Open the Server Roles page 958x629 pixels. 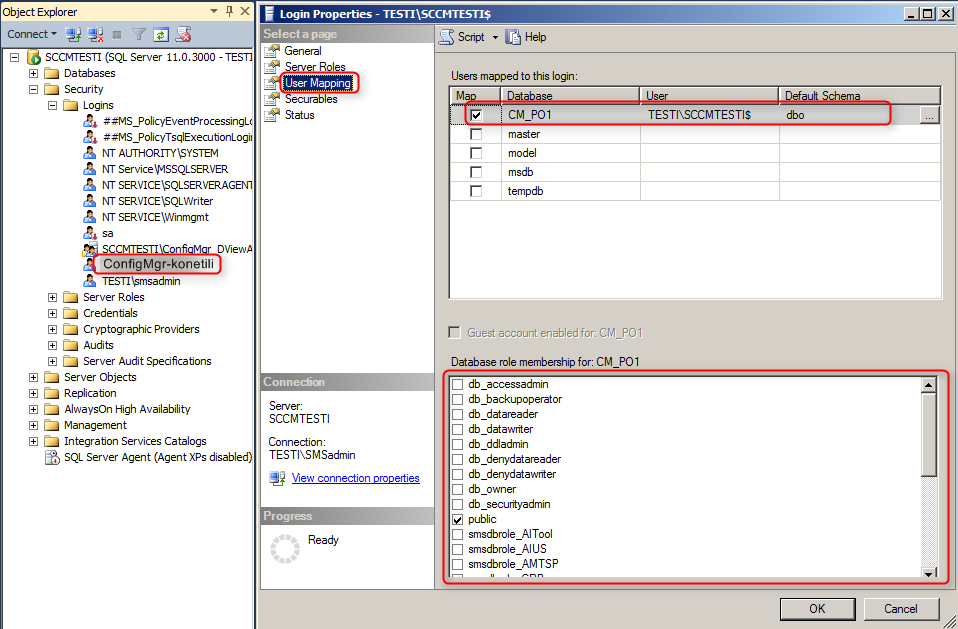point(315,67)
